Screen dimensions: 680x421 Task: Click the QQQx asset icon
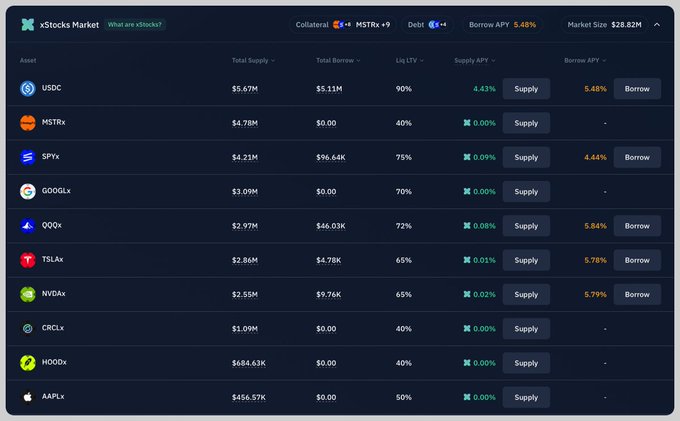tap(28, 225)
